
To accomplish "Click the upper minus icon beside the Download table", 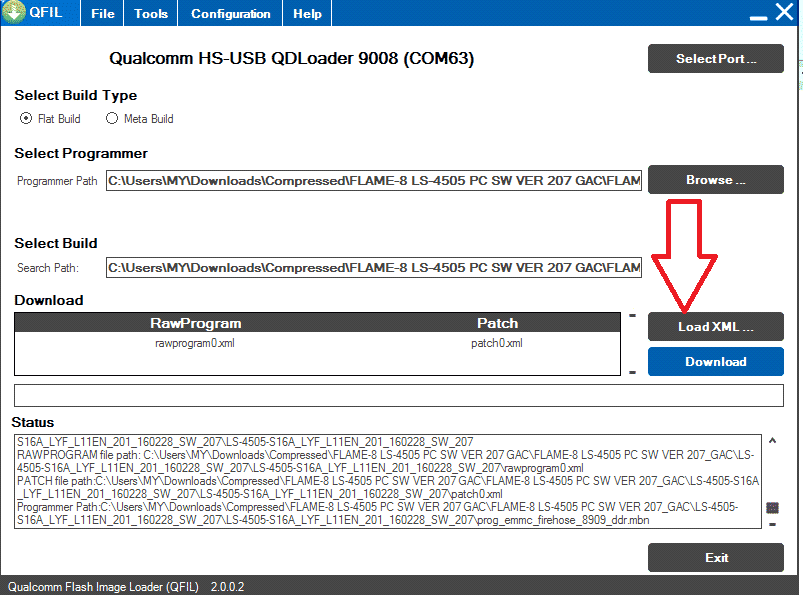I will tap(632, 315).
